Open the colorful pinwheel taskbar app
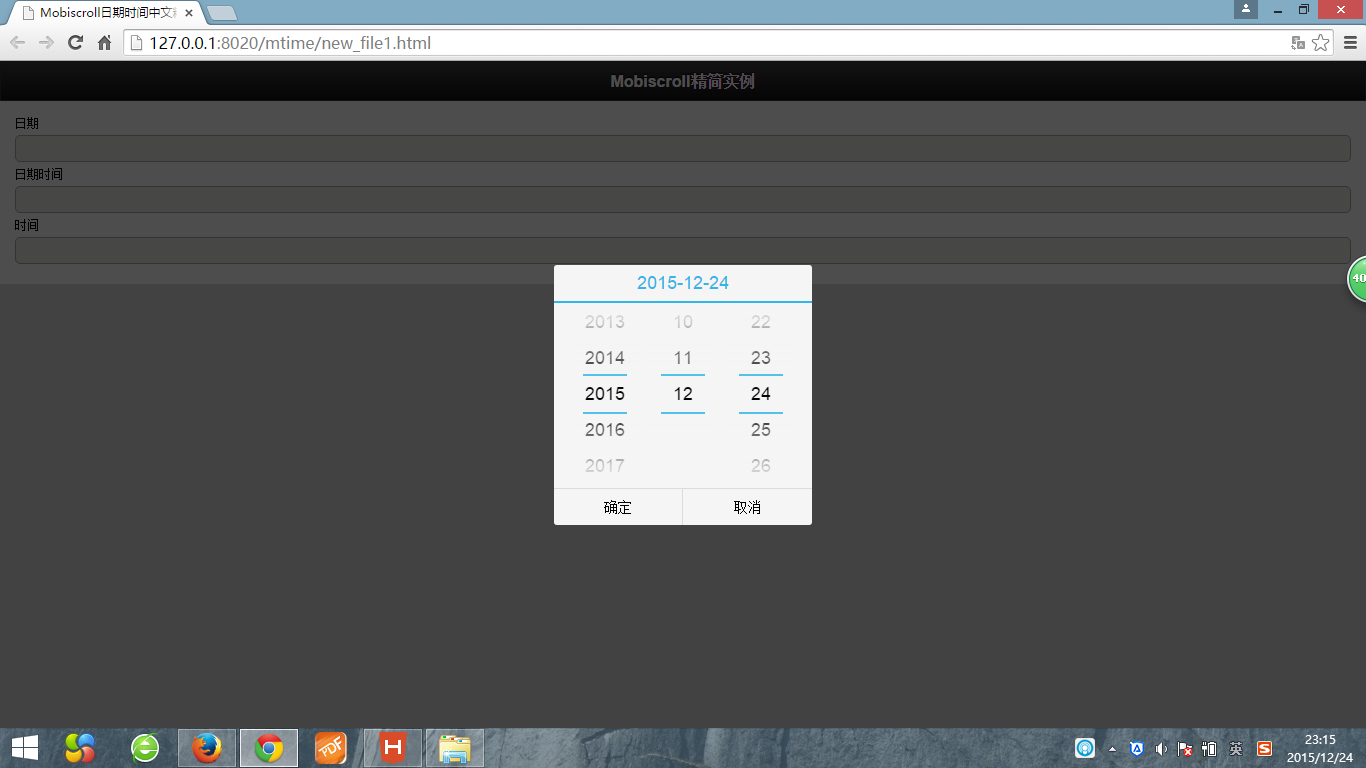Image resolution: width=1366 pixels, height=768 pixels. point(80,748)
